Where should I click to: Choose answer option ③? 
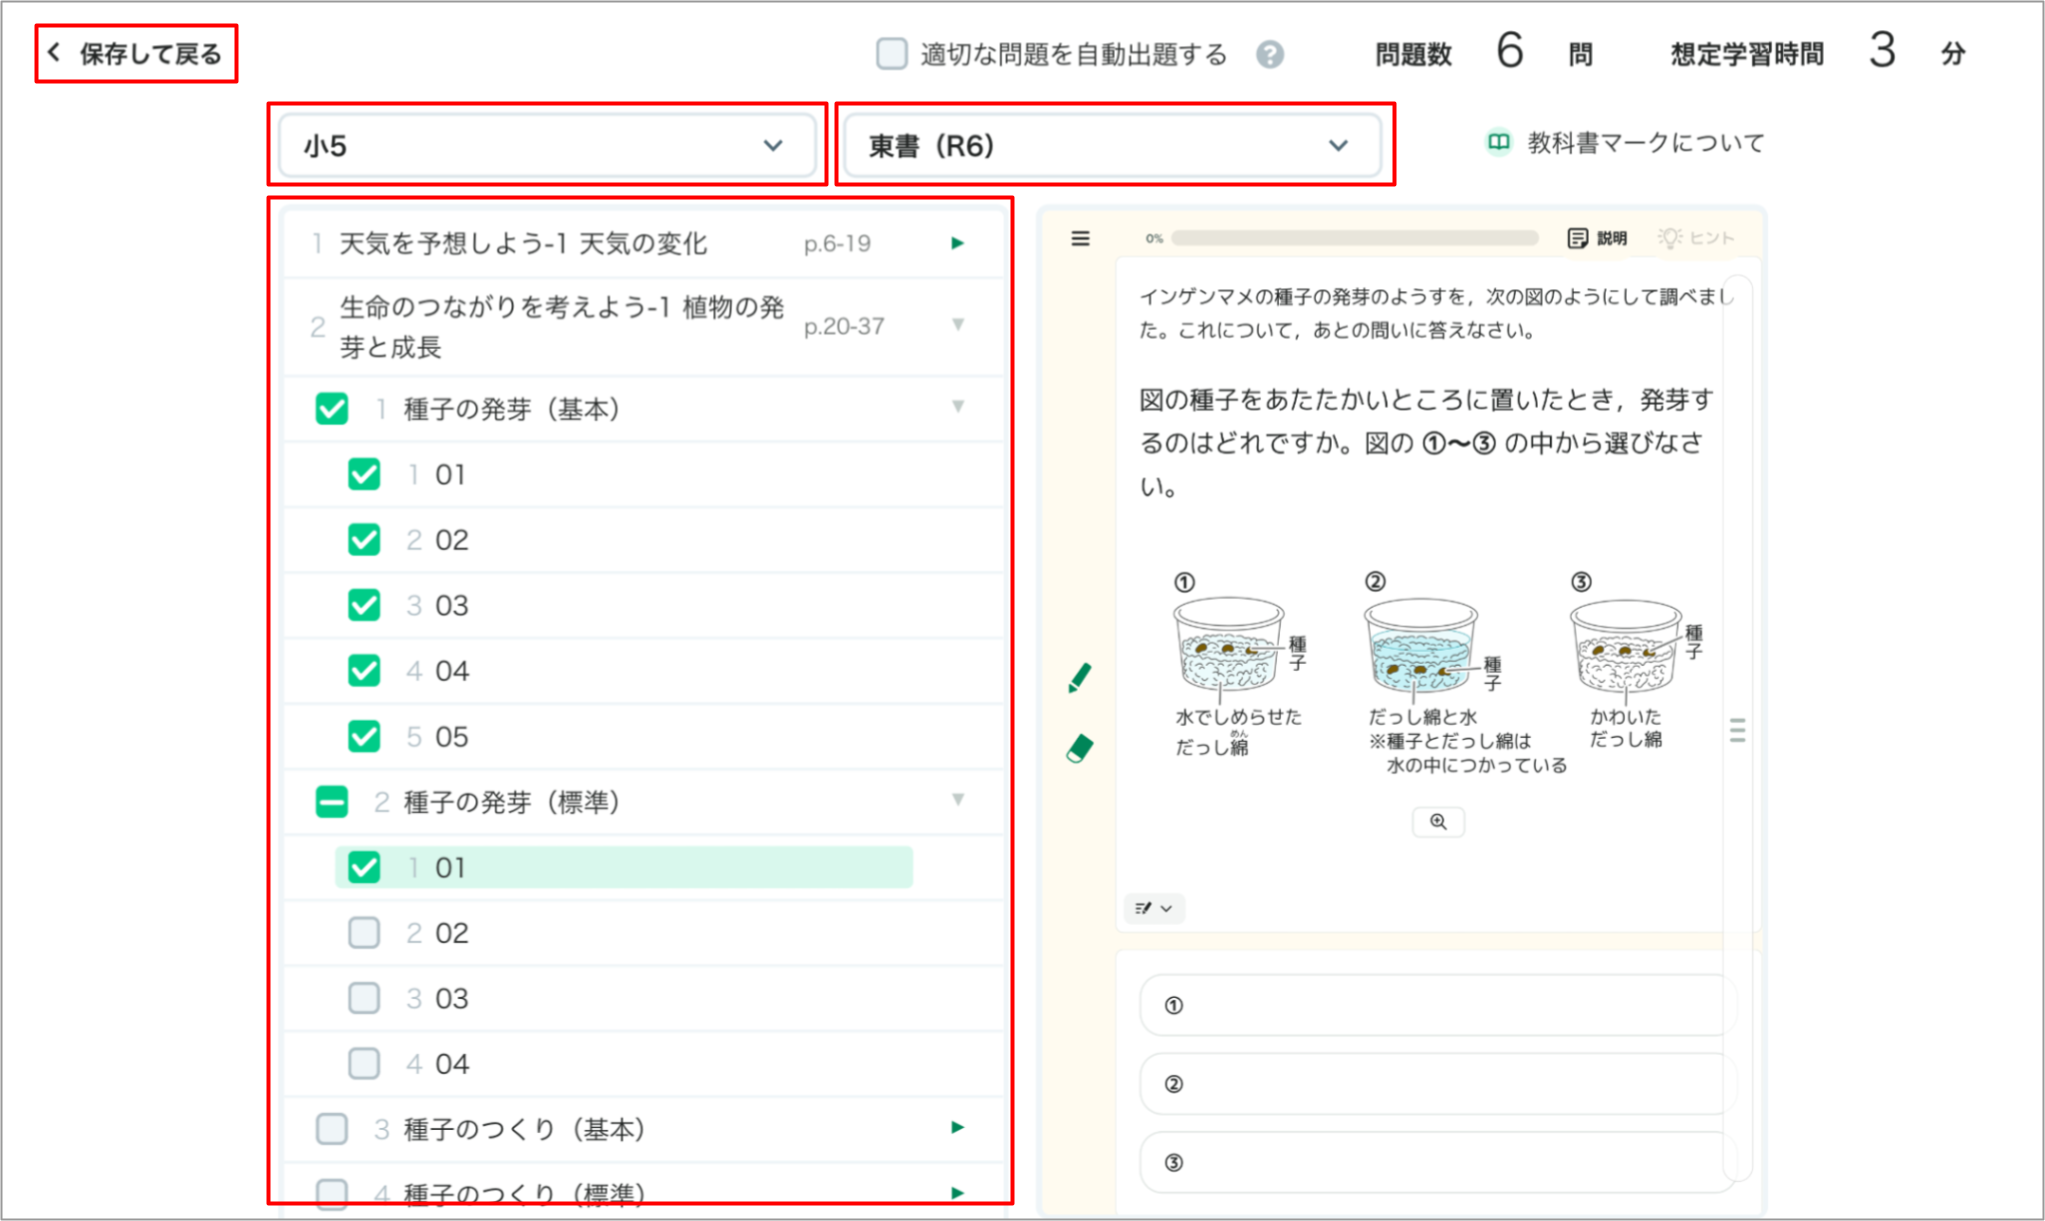pos(1436,1162)
